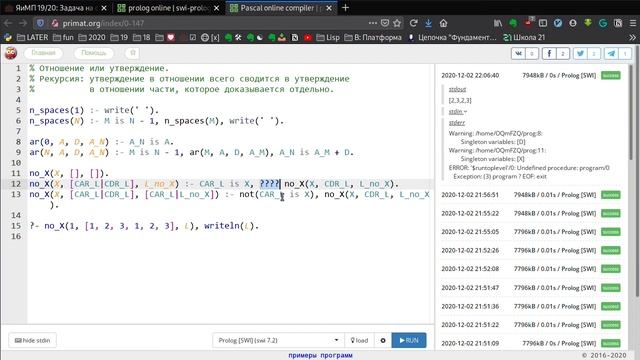This screenshot has width=640, height=360.
Task: Click the Grammarly G extension icon
Action: coord(603,23)
